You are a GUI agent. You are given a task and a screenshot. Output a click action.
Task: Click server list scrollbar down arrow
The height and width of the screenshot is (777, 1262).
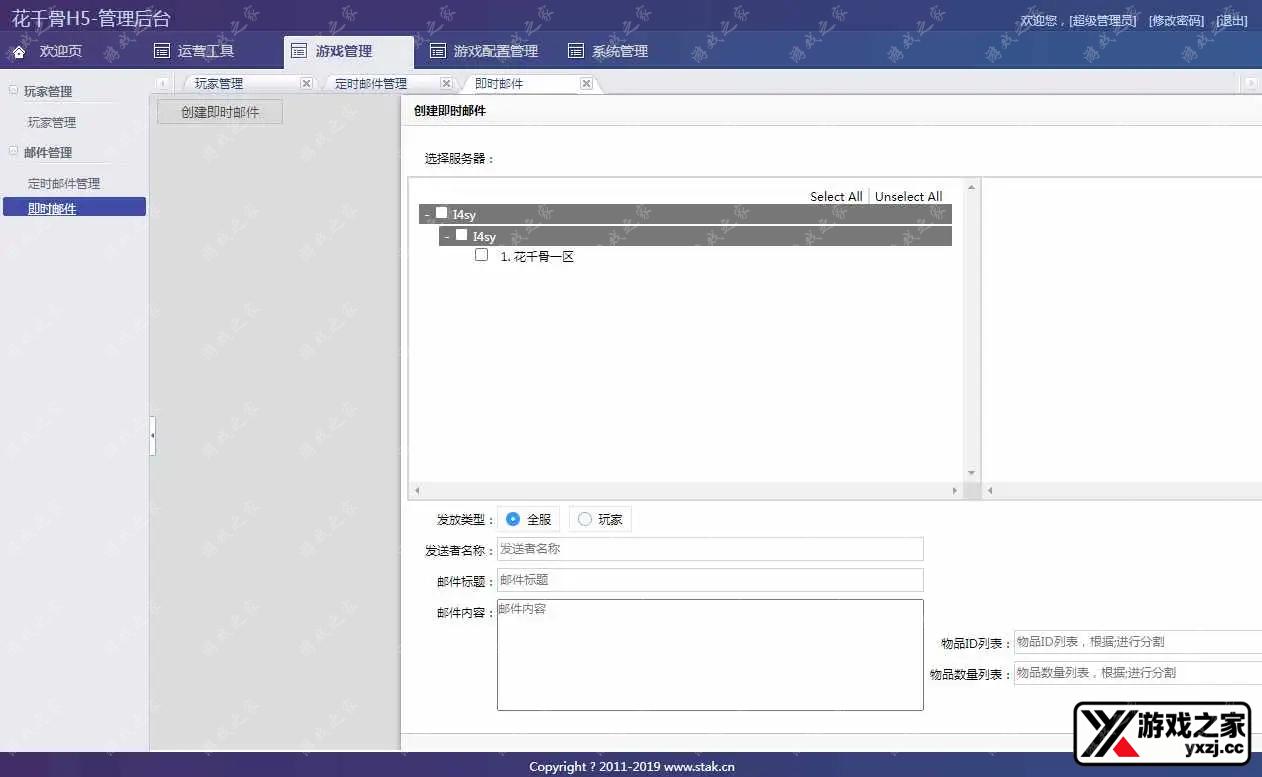pyautogui.click(x=971, y=473)
